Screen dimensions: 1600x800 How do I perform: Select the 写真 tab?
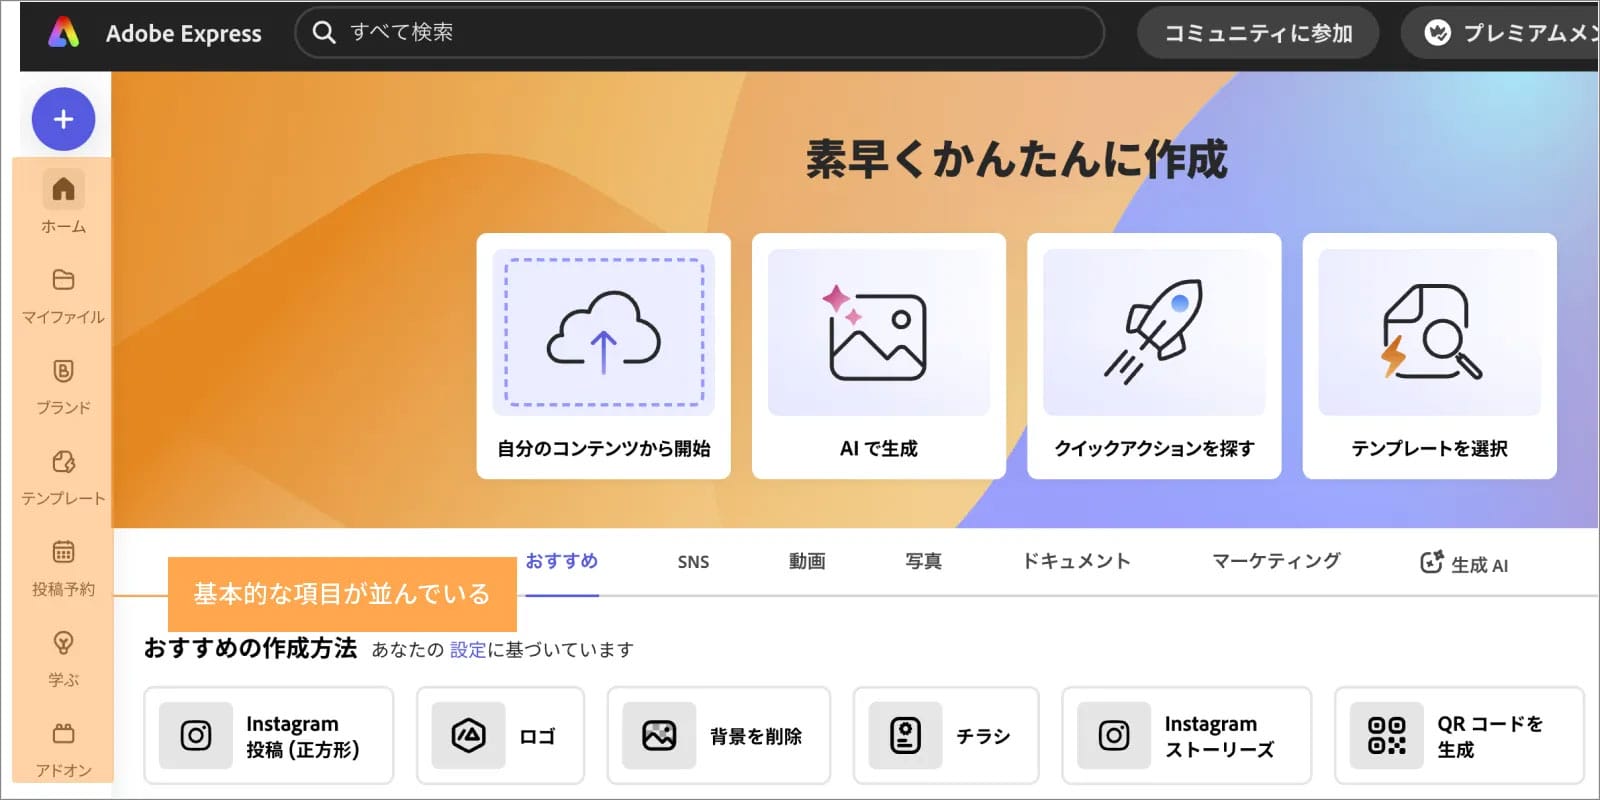click(x=923, y=562)
